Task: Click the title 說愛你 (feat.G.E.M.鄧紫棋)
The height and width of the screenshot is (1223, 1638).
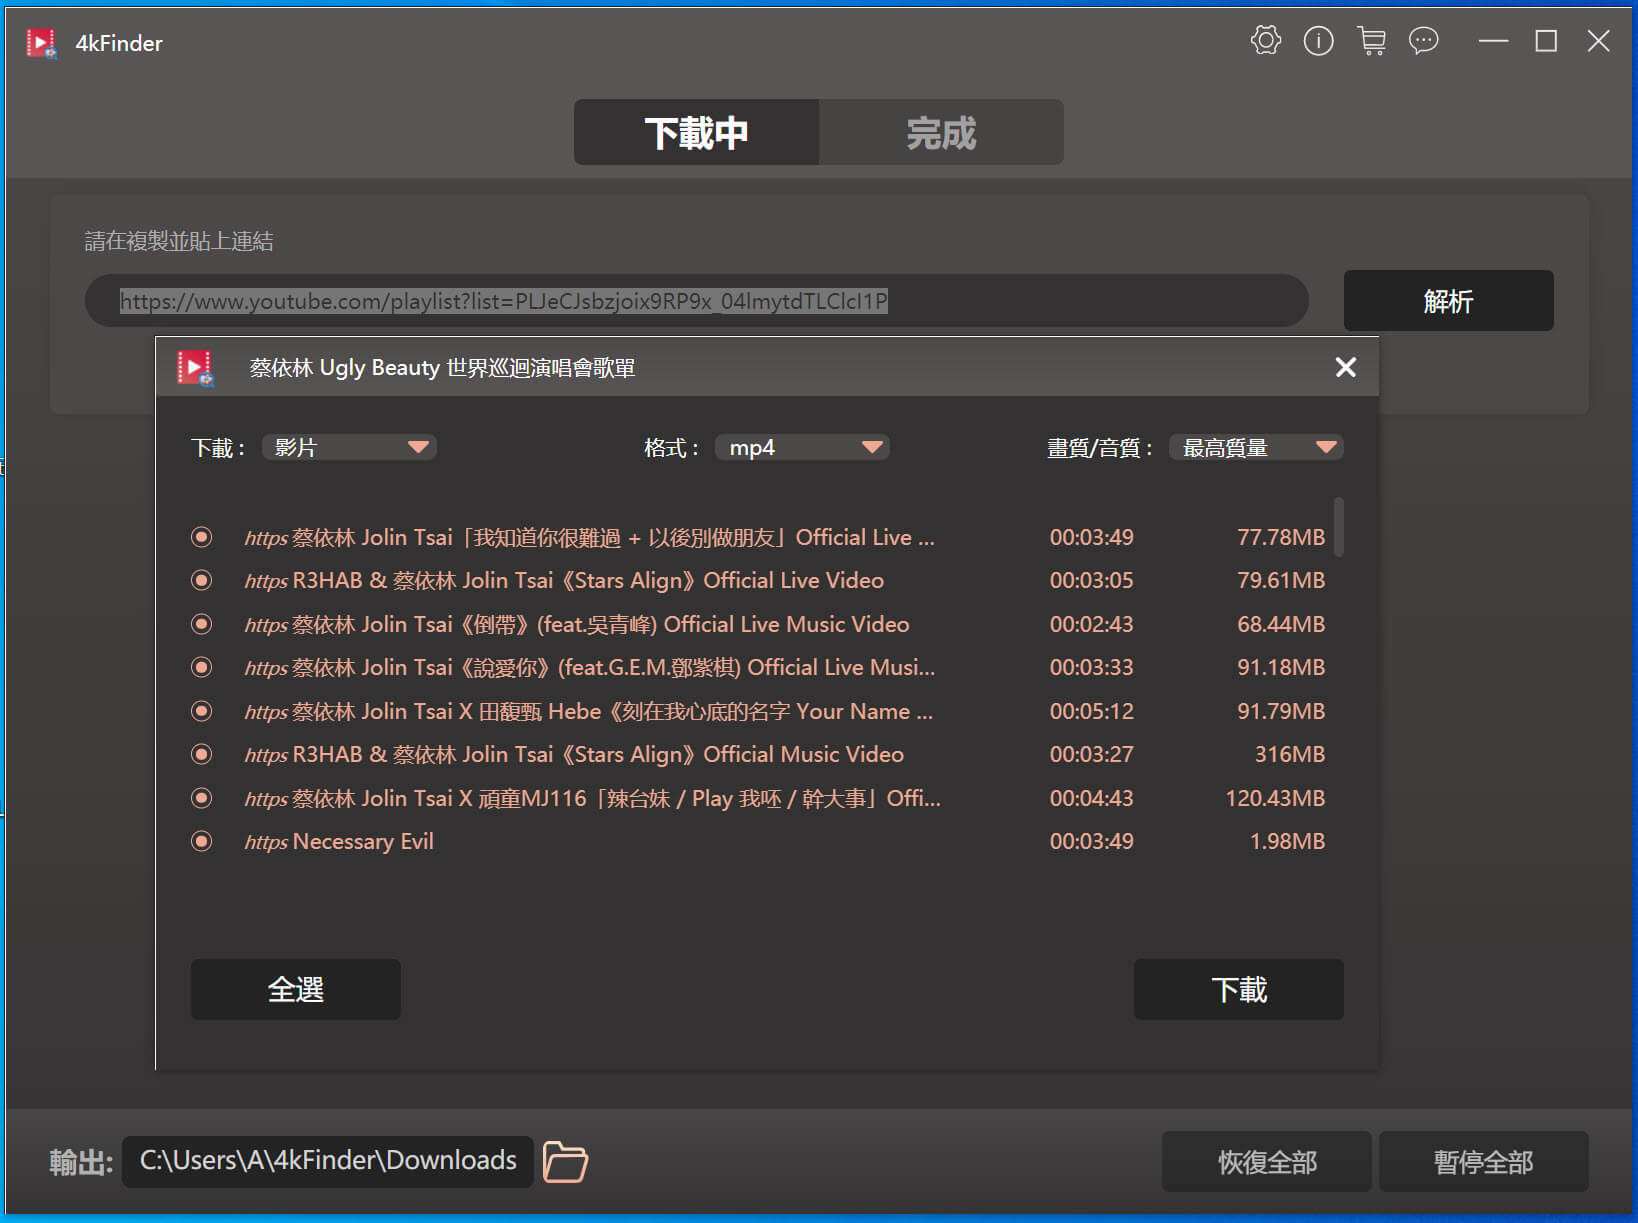Action: (x=614, y=667)
